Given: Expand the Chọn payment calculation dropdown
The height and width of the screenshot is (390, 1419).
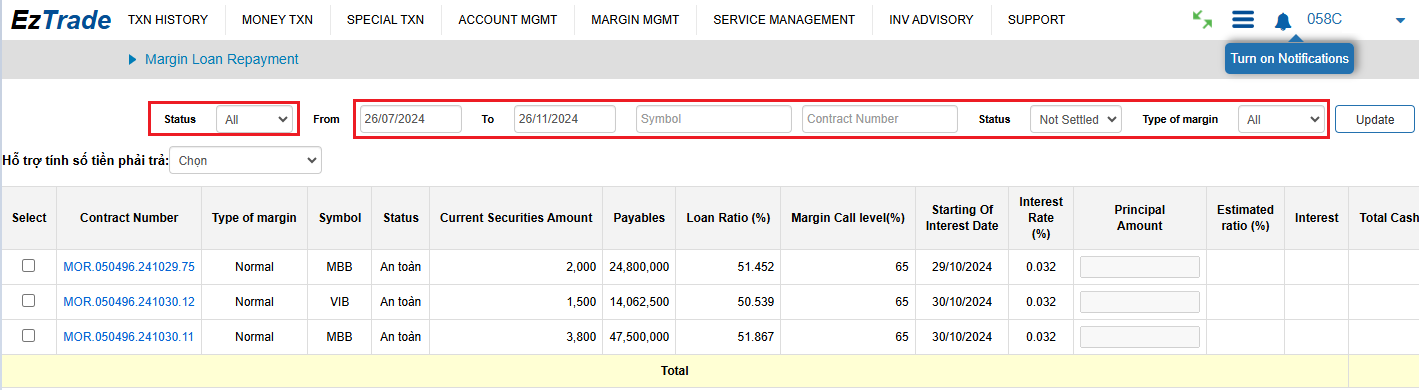Looking at the screenshot, I should pyautogui.click(x=245, y=160).
